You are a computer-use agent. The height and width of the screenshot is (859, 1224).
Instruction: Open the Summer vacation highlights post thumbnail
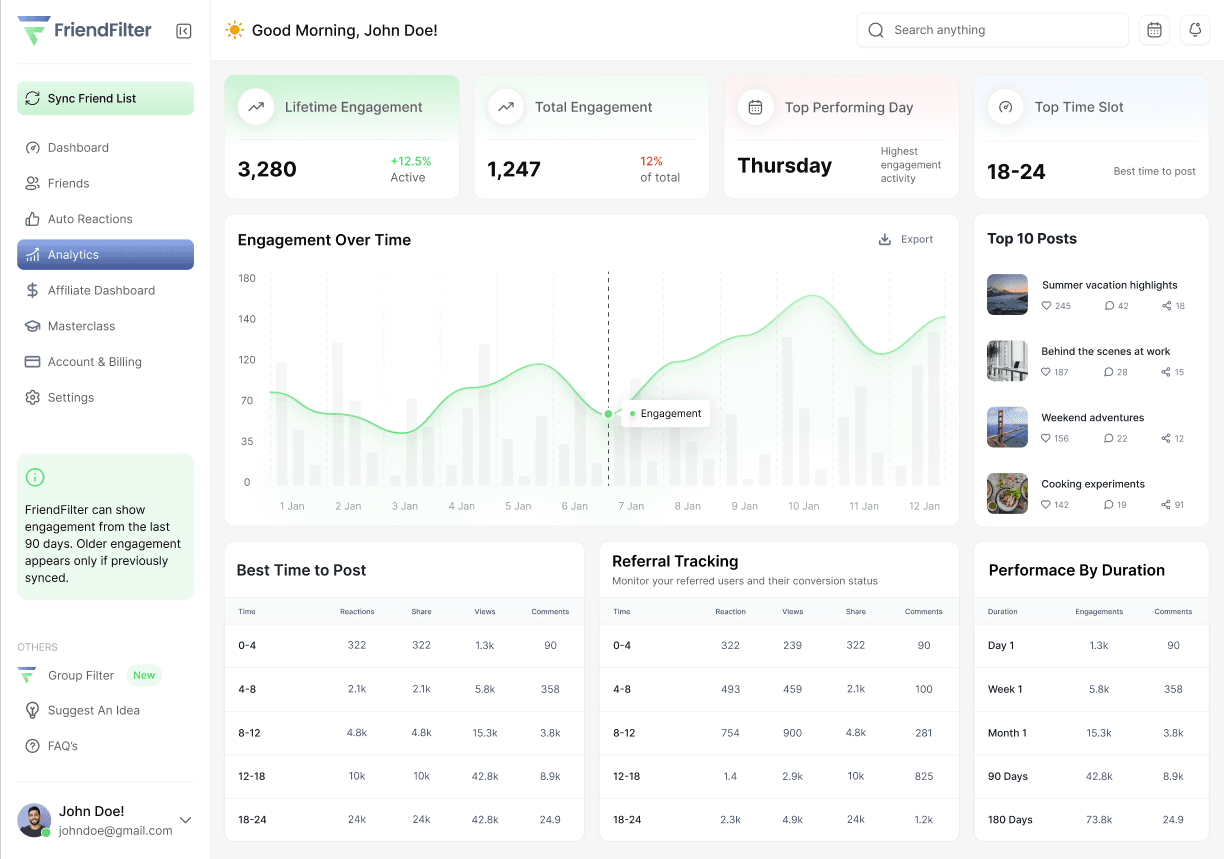(x=1007, y=294)
